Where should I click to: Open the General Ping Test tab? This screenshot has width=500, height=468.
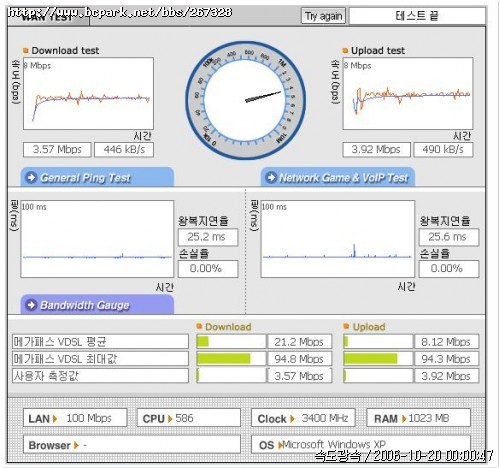[x=97, y=177]
